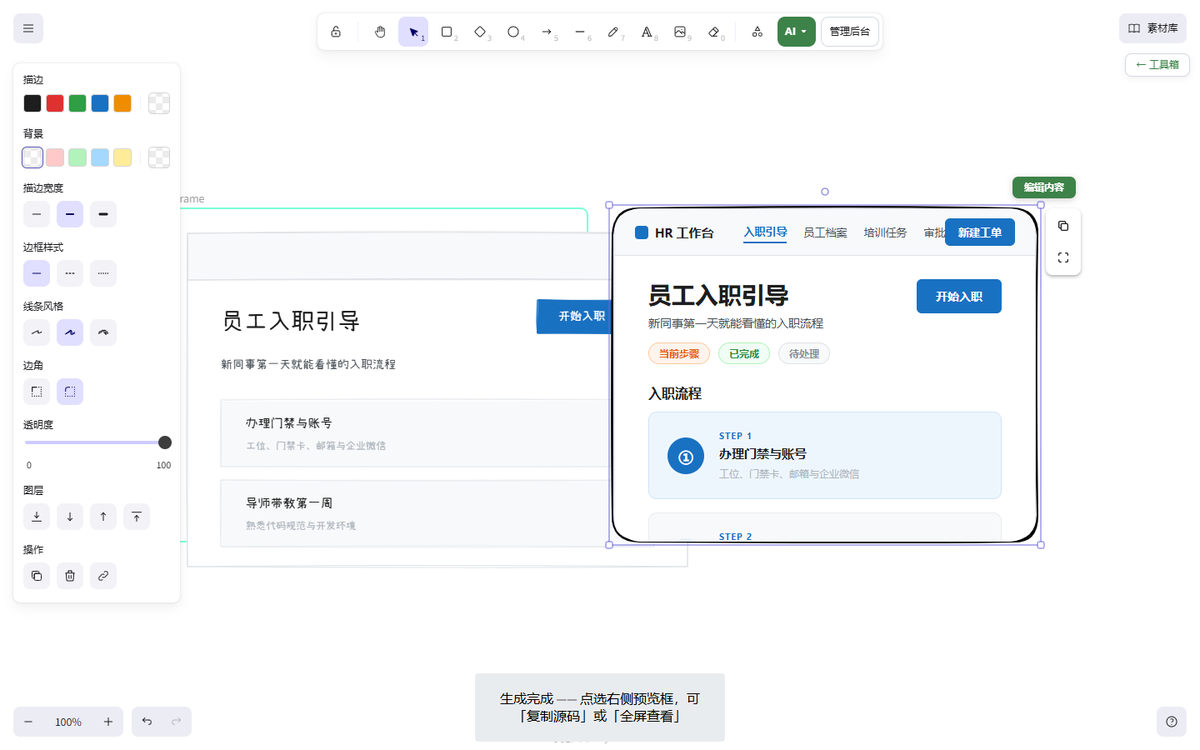Select the Eraser tool

pyautogui.click(x=714, y=32)
